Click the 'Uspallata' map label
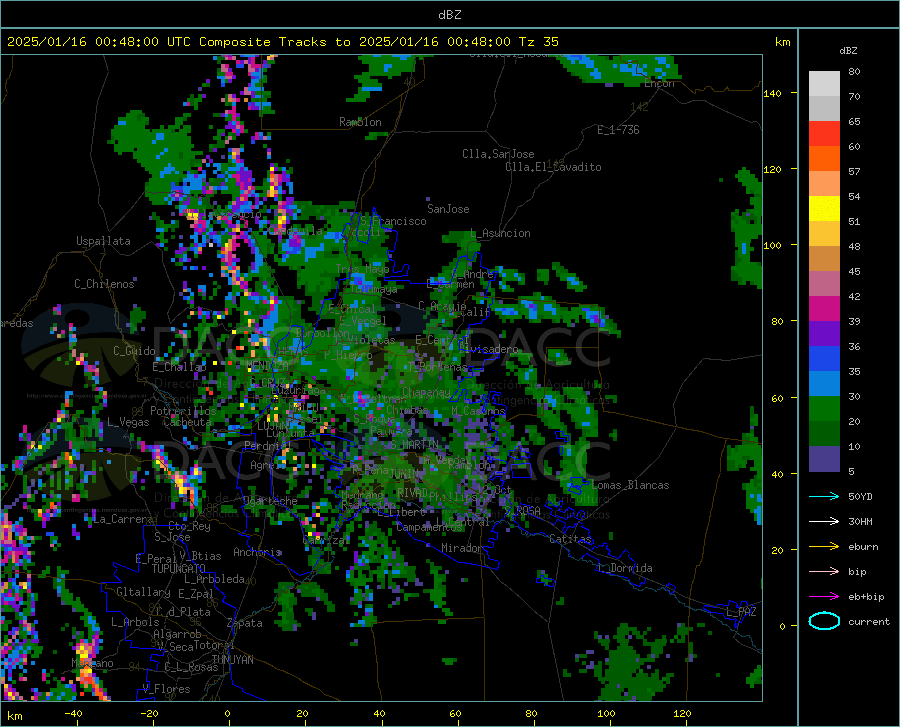 103,241
